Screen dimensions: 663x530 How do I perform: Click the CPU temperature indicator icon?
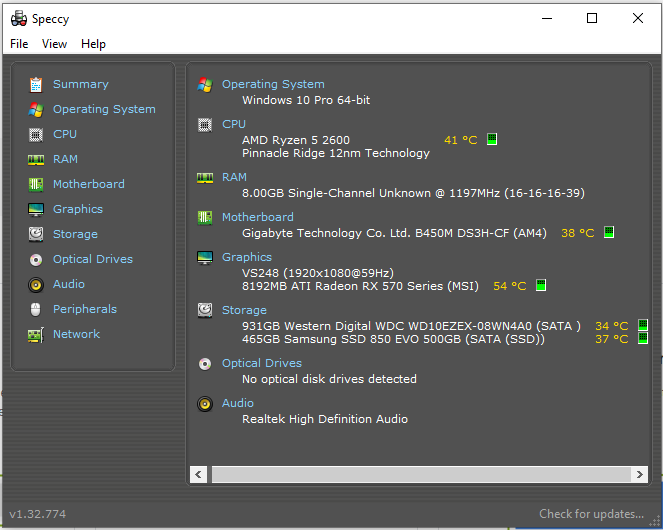point(492,139)
